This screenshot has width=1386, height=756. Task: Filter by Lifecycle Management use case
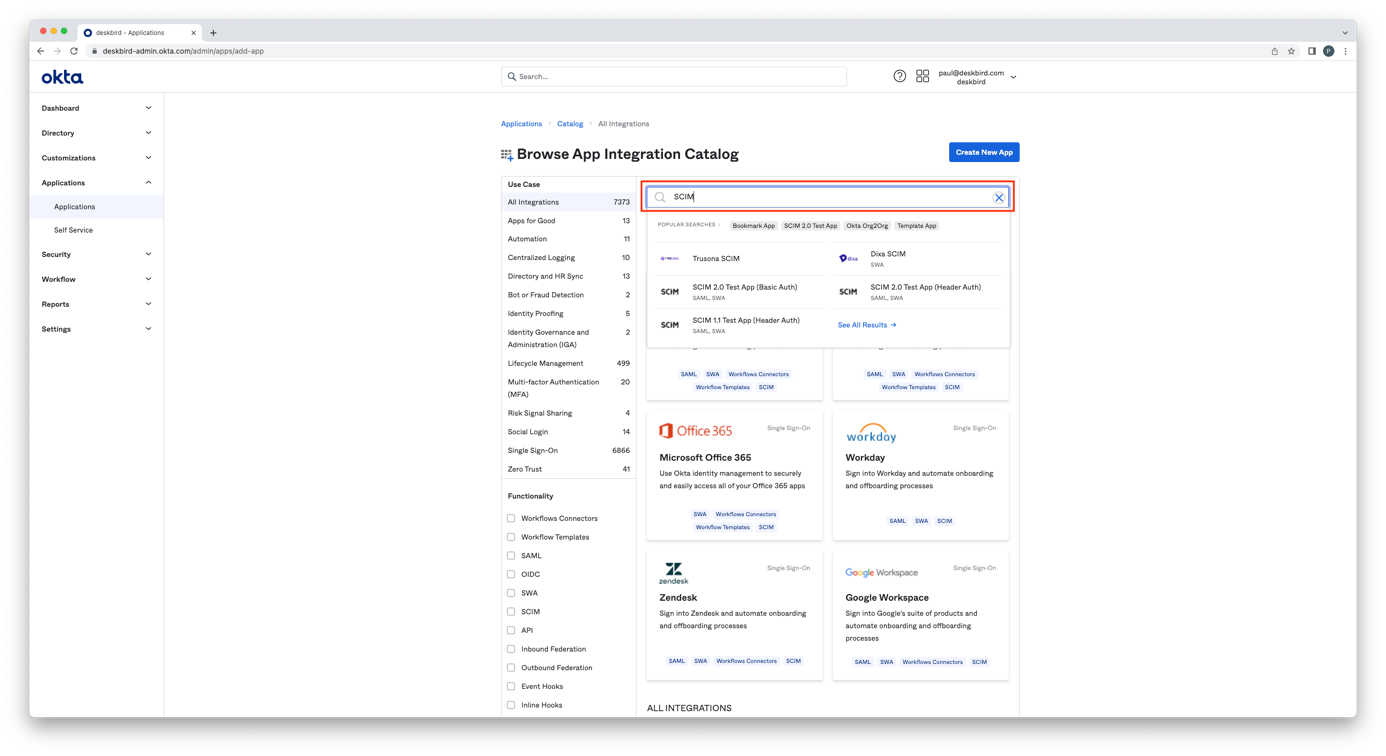click(545, 364)
